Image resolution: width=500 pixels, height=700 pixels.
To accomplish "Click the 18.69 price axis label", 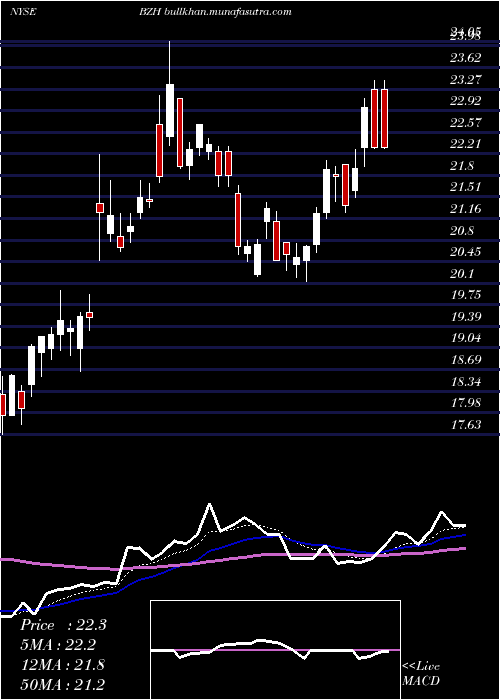I will (466, 359).
